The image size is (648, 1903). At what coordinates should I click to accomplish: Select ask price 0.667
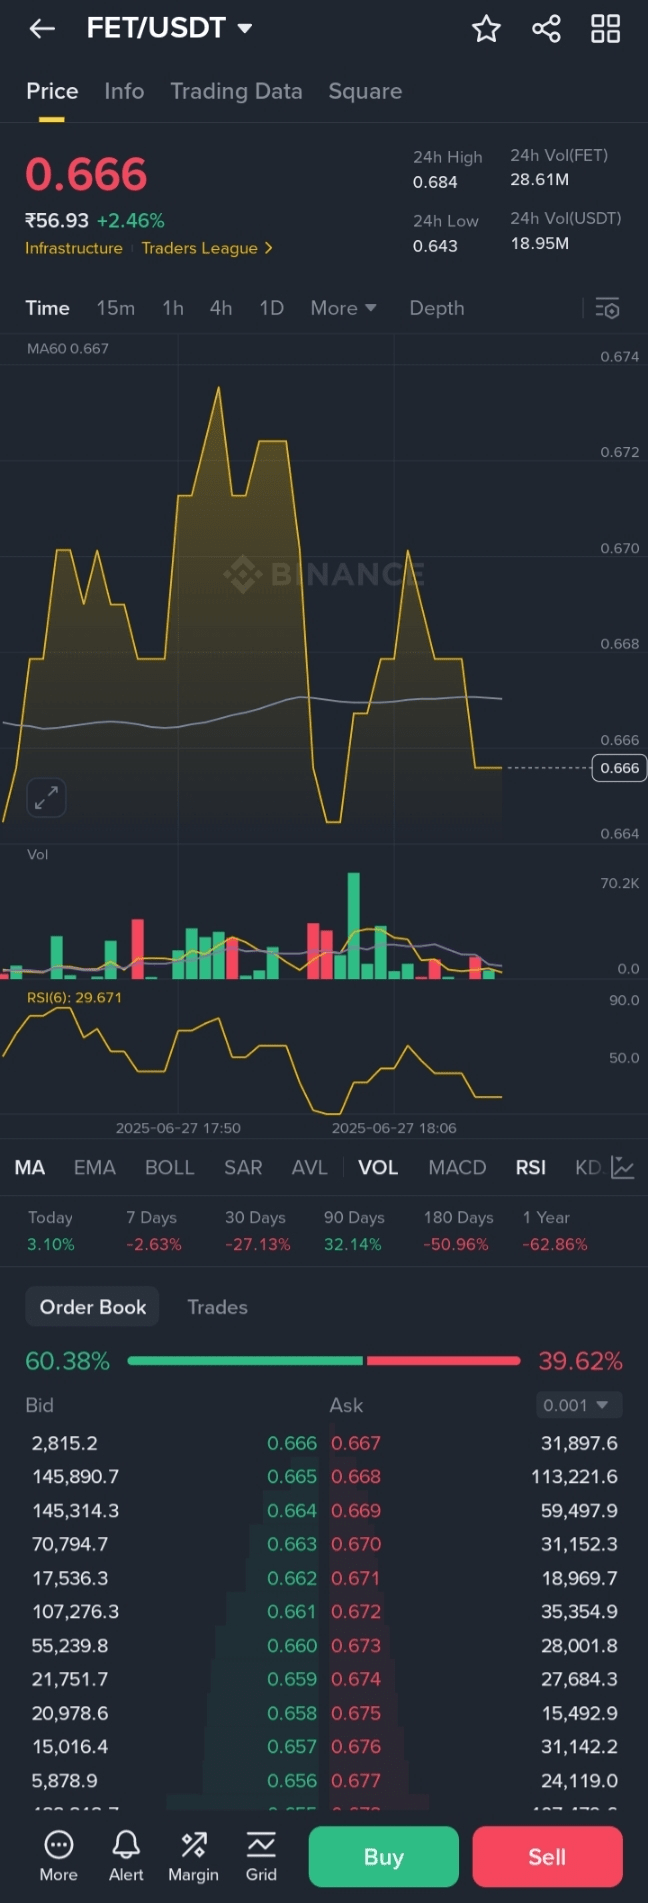pyautogui.click(x=356, y=1443)
